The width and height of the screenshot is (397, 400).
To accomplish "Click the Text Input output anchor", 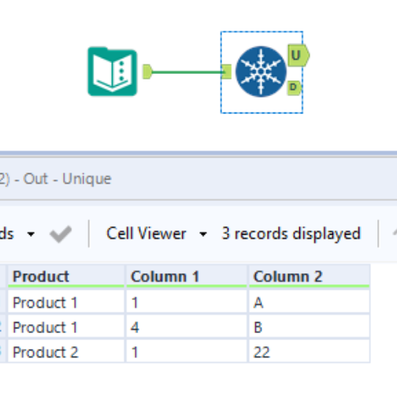I will [148, 72].
